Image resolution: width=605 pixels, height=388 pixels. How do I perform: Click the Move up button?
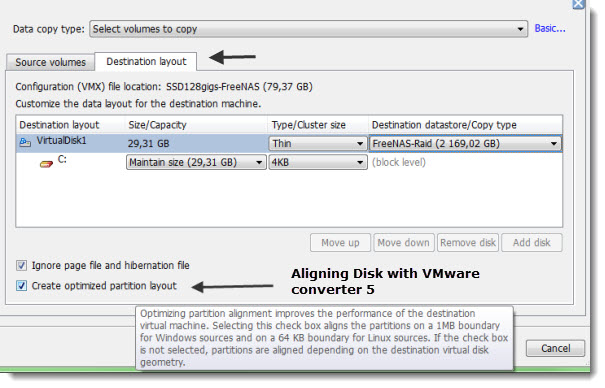tap(340, 243)
